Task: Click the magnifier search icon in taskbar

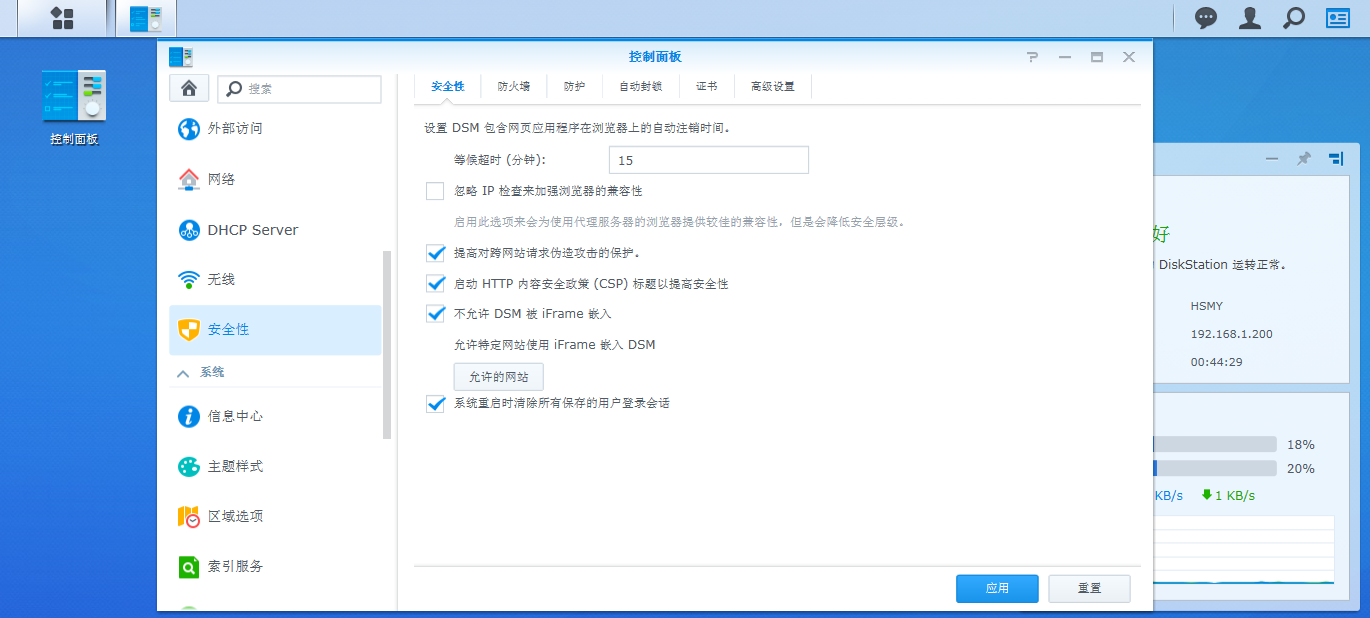Action: click(1294, 18)
